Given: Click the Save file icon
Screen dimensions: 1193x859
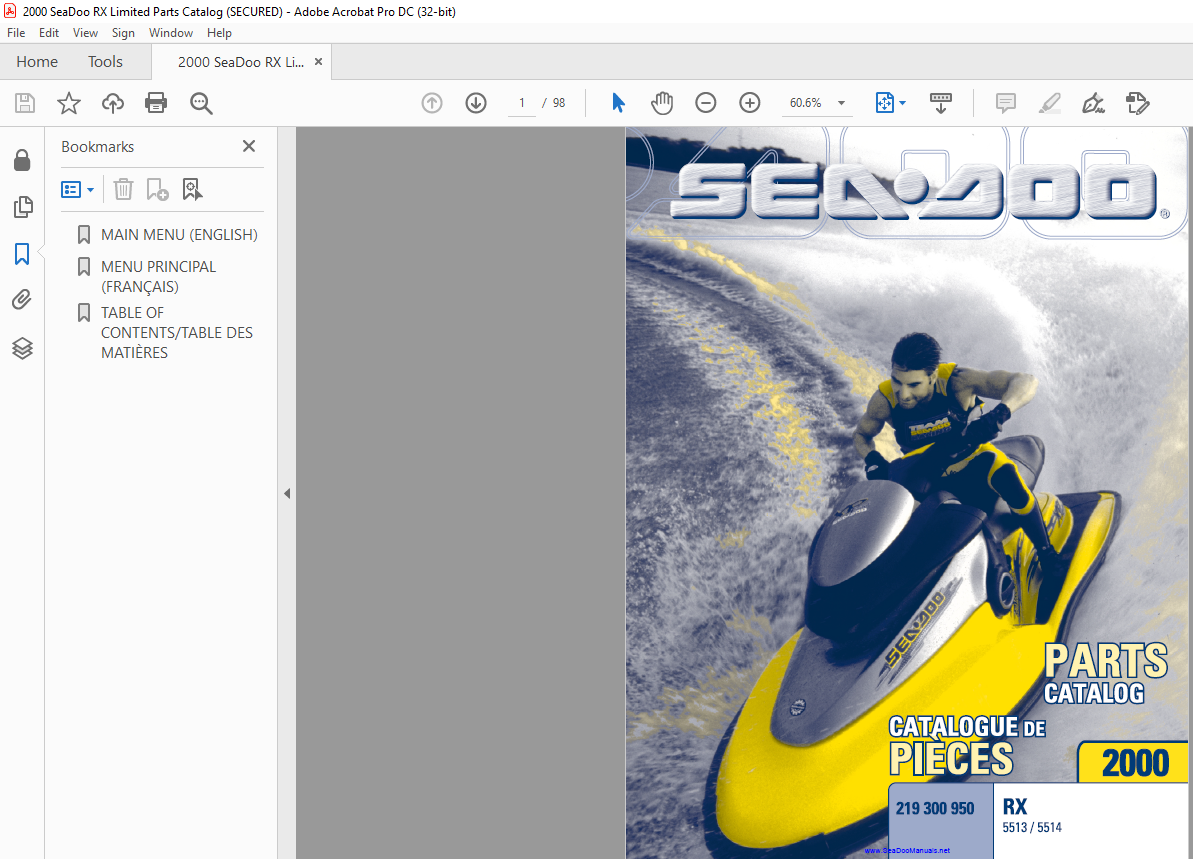Looking at the screenshot, I should click(25, 103).
